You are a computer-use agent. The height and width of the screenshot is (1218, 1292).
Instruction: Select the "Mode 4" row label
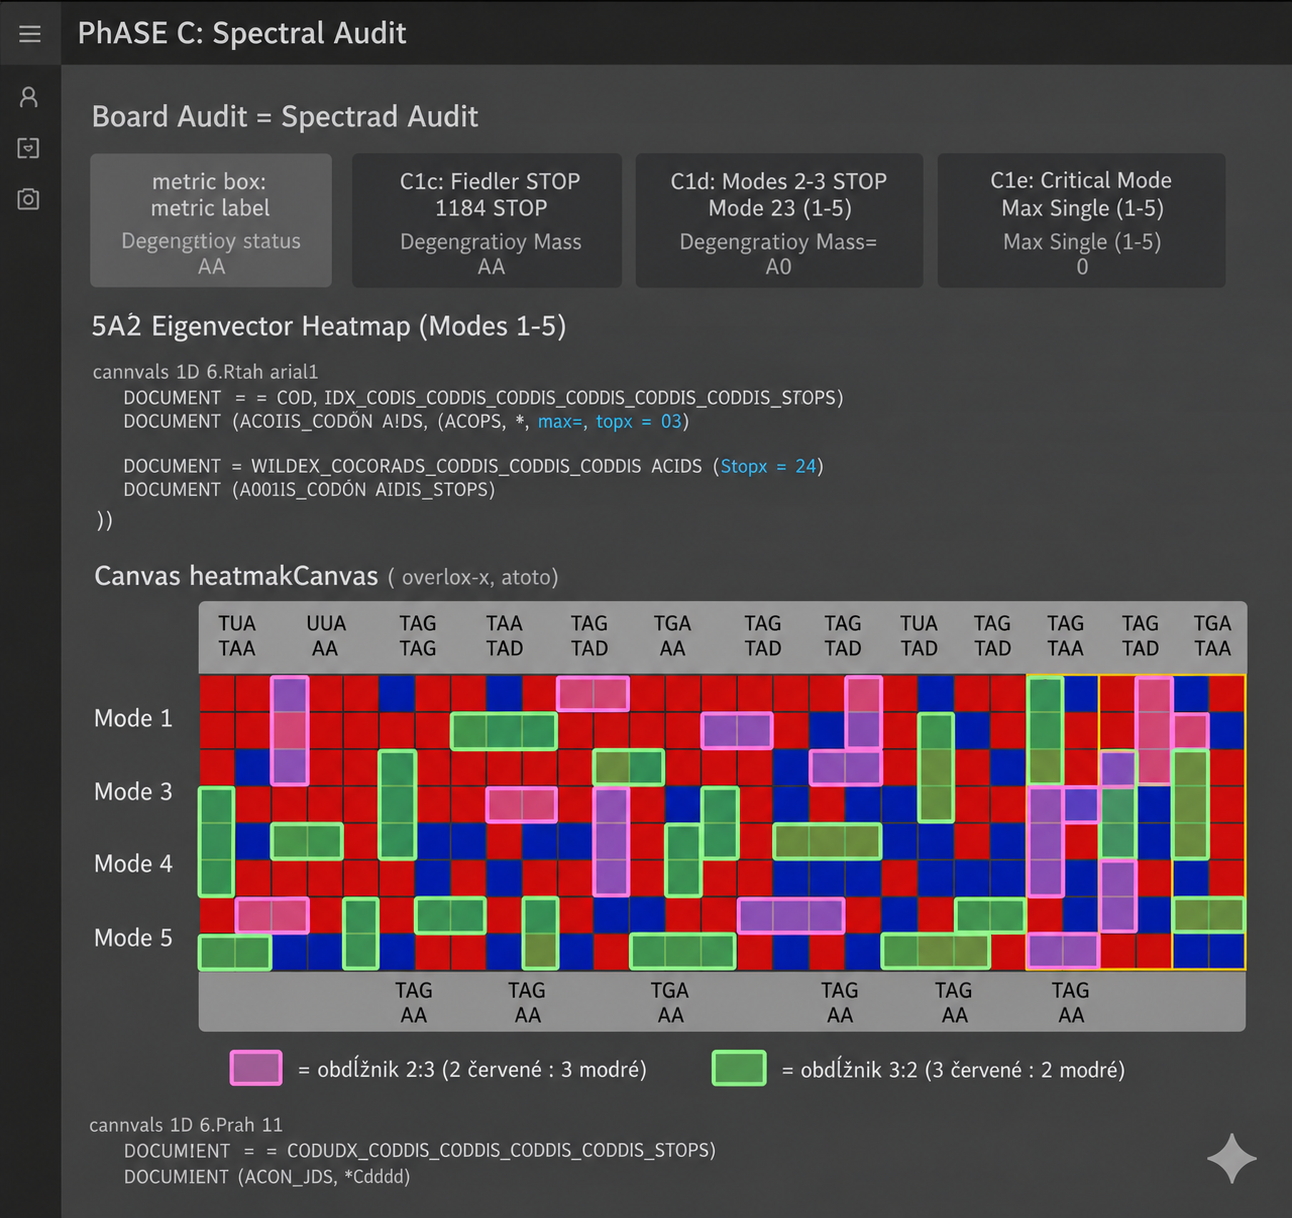click(133, 863)
